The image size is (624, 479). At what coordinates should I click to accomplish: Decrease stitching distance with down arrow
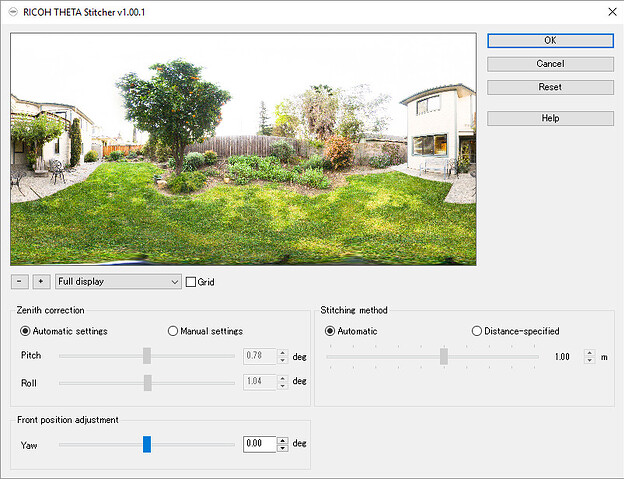(x=589, y=360)
